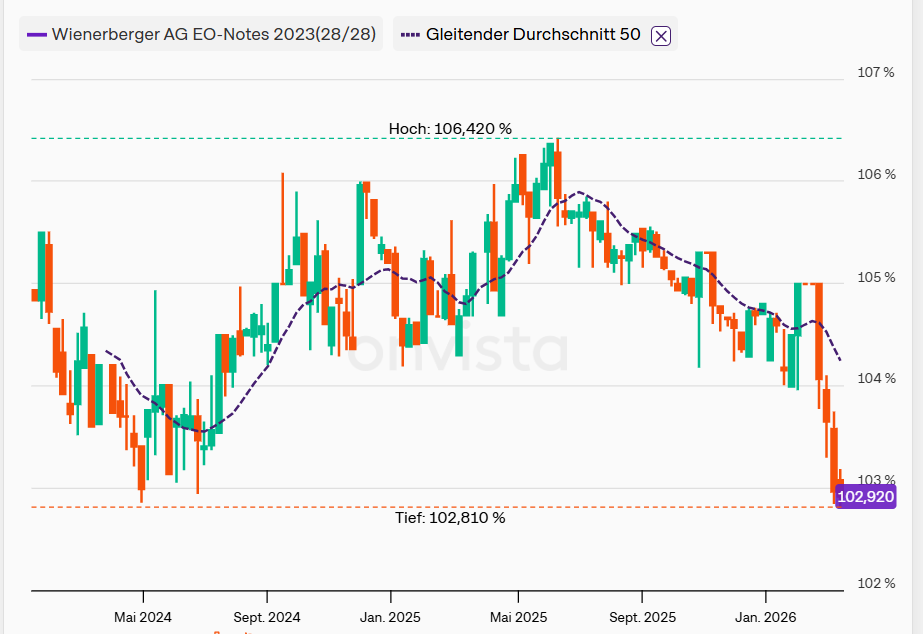Viewport: 923px width, 634px height.
Task: Click the Sept. 2025 date label
Action: pos(642,618)
